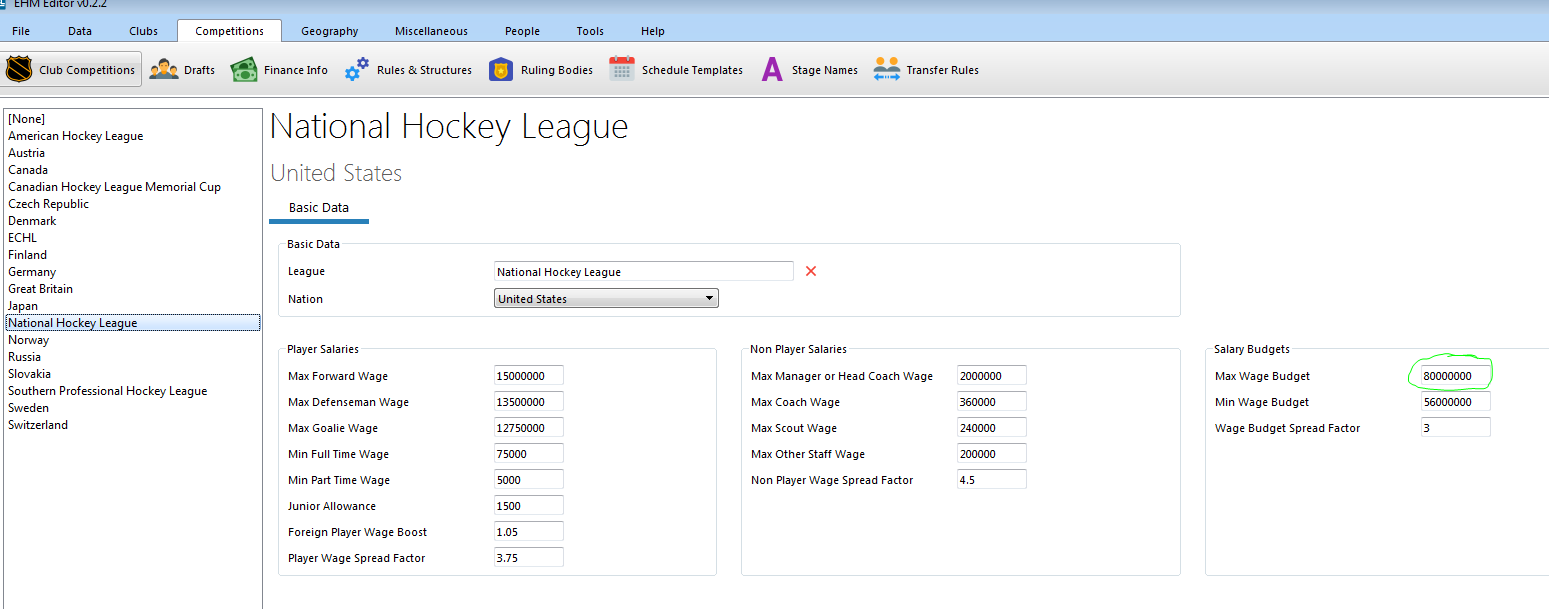Select Southern Professional Hockey League
Screen dimensions: 1549x609
pyautogui.click(x=132, y=391)
